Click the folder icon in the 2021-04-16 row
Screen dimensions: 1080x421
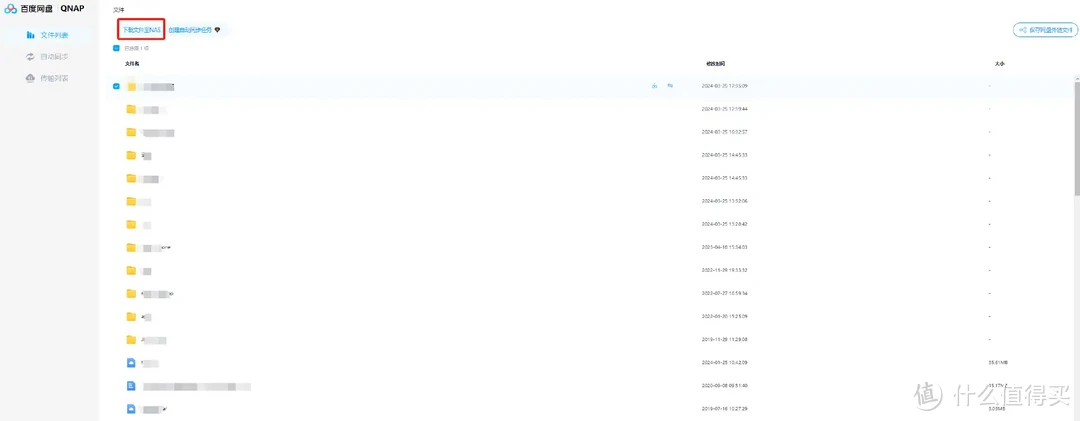pyautogui.click(x=132, y=247)
